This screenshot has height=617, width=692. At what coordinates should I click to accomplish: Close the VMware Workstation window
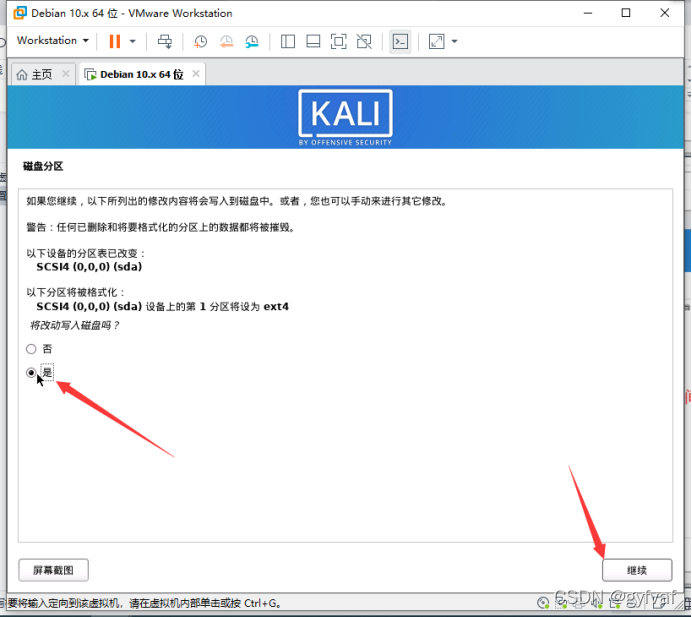(665, 13)
